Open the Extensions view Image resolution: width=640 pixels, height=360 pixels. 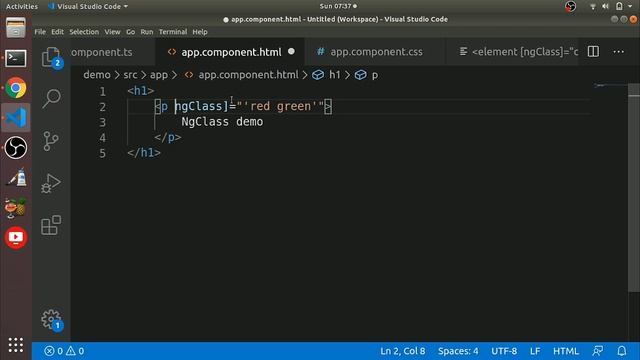pyautogui.click(x=51, y=225)
